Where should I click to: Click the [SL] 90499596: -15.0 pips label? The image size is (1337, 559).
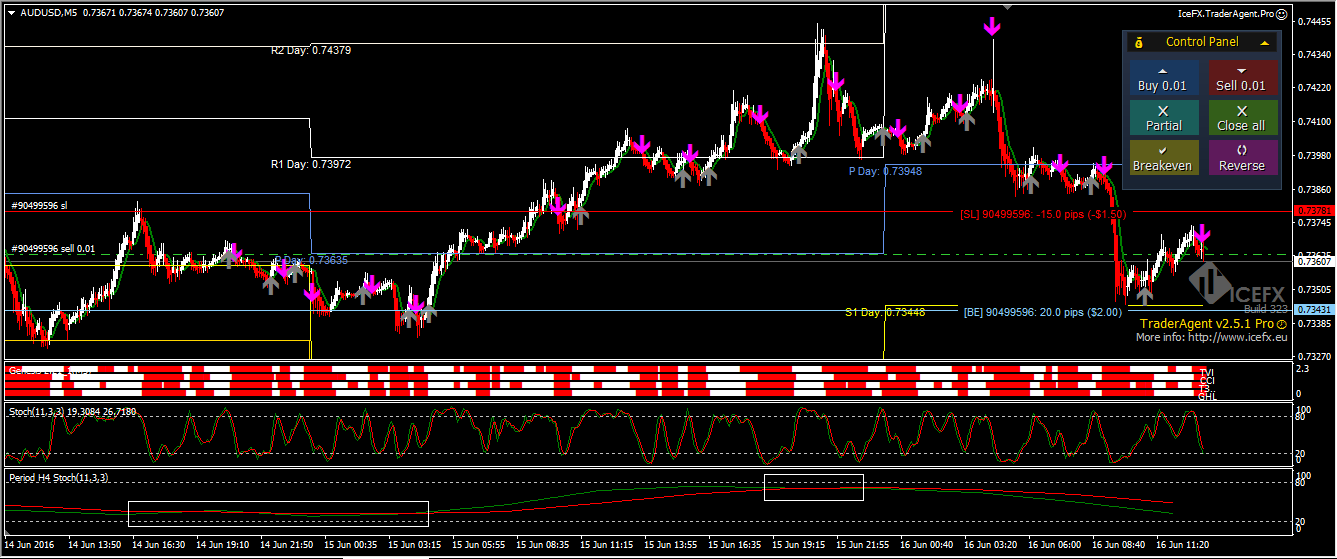coord(1043,214)
